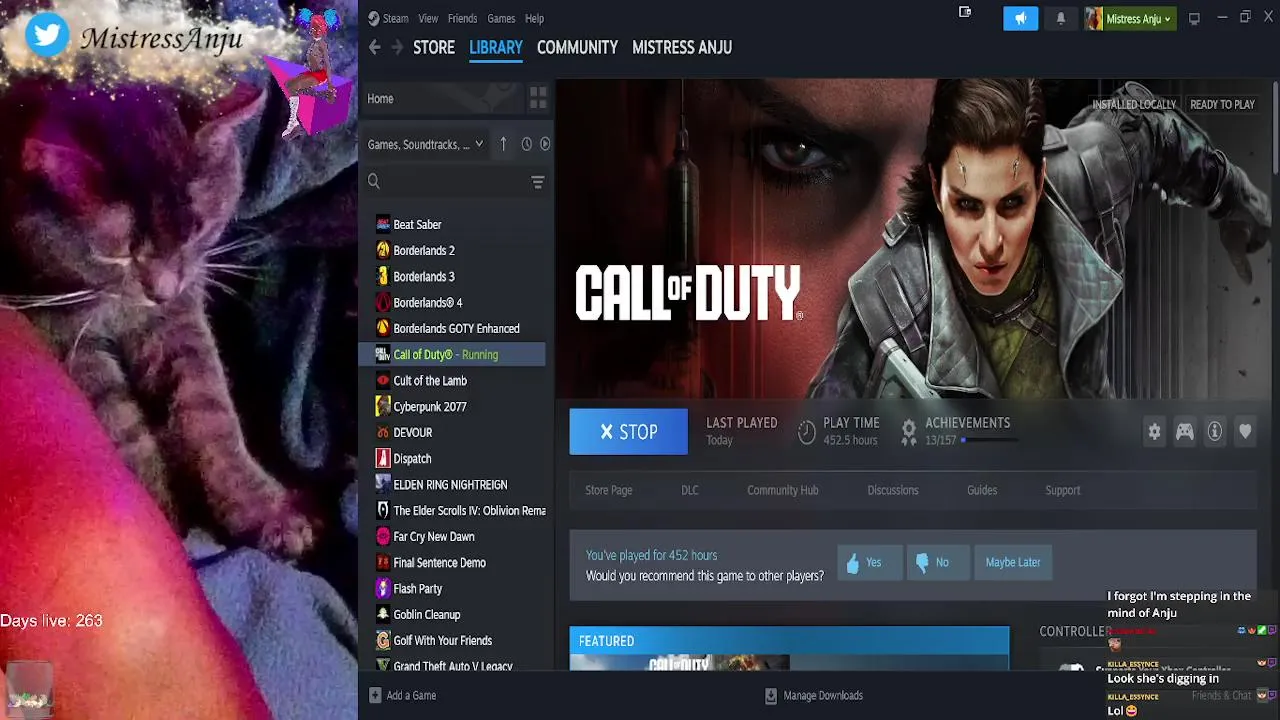Screen dimensions: 1280x720
Task: Open the game info icon
Action: [1215, 431]
